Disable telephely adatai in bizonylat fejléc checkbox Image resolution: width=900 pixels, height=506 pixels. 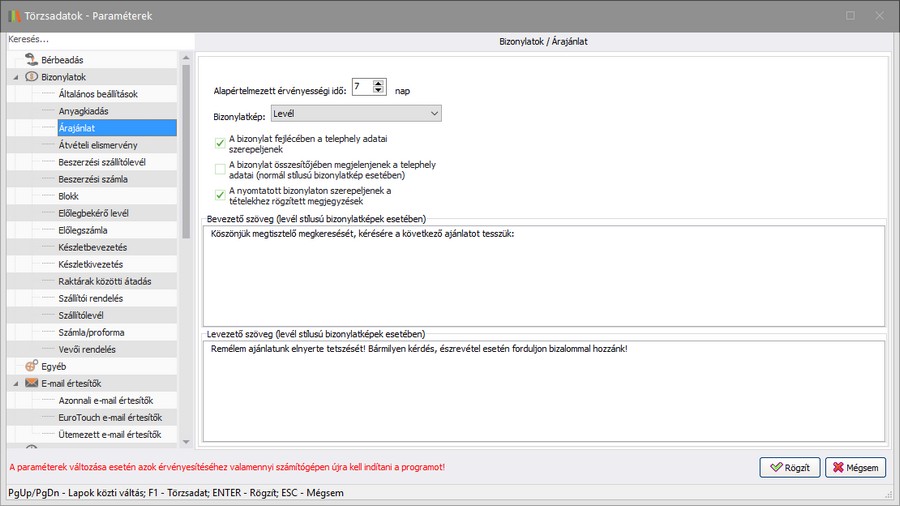tap(220, 143)
